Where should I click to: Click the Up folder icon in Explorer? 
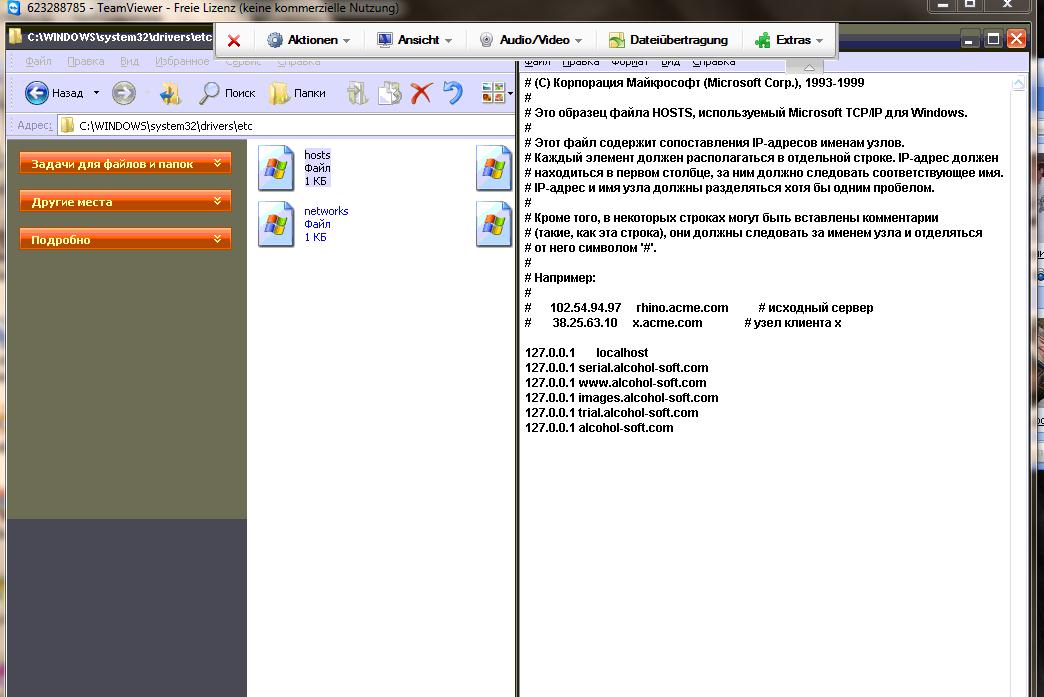pos(170,93)
